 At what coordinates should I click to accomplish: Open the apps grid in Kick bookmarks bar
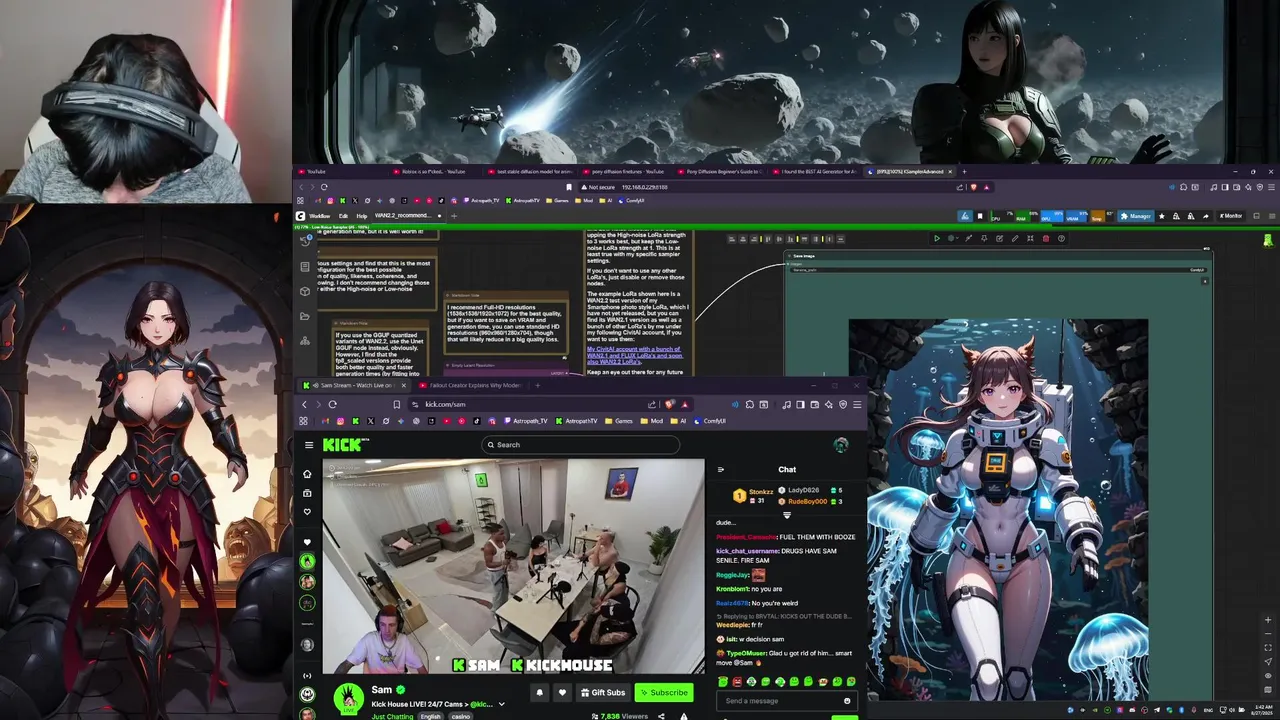(x=303, y=421)
